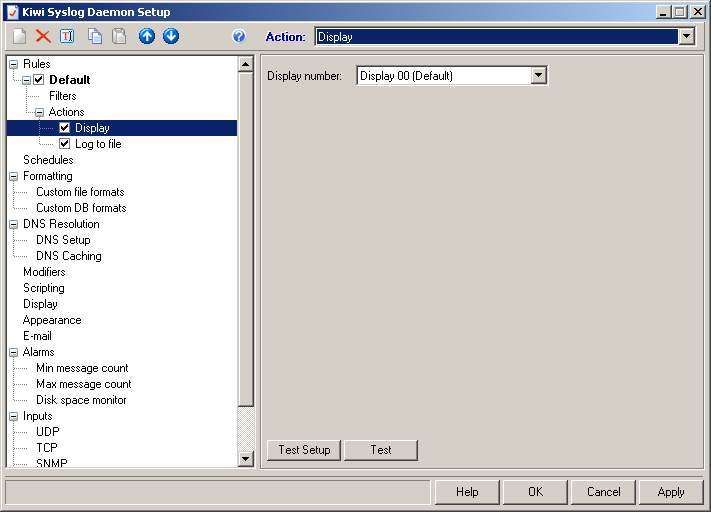Click the red Delete icon
Screen dimensions: 711x512
pyautogui.click(x=43, y=36)
